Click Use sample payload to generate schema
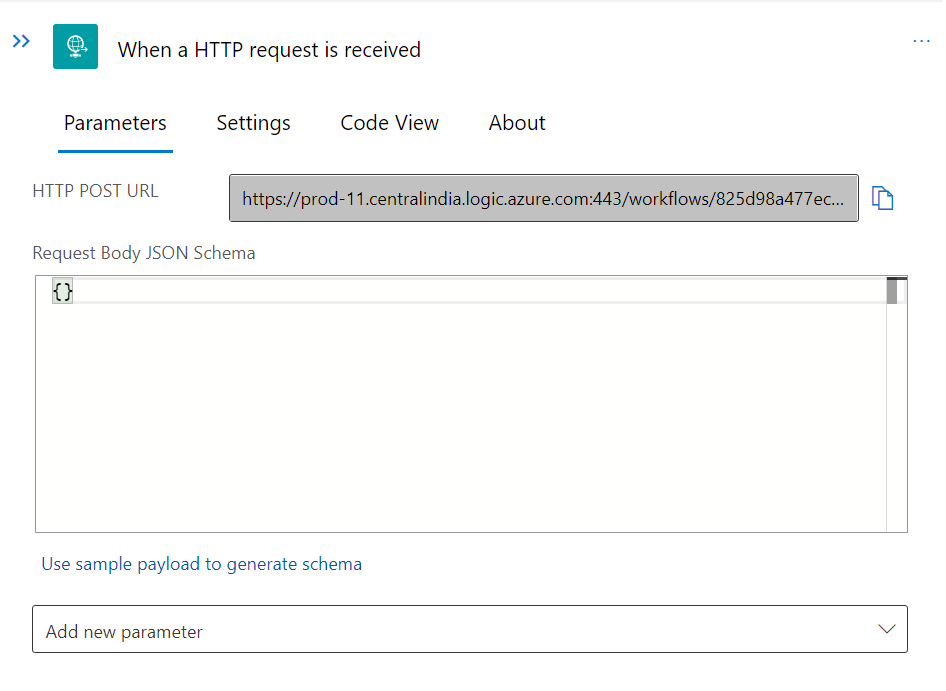This screenshot has width=946, height=691. tap(201, 564)
